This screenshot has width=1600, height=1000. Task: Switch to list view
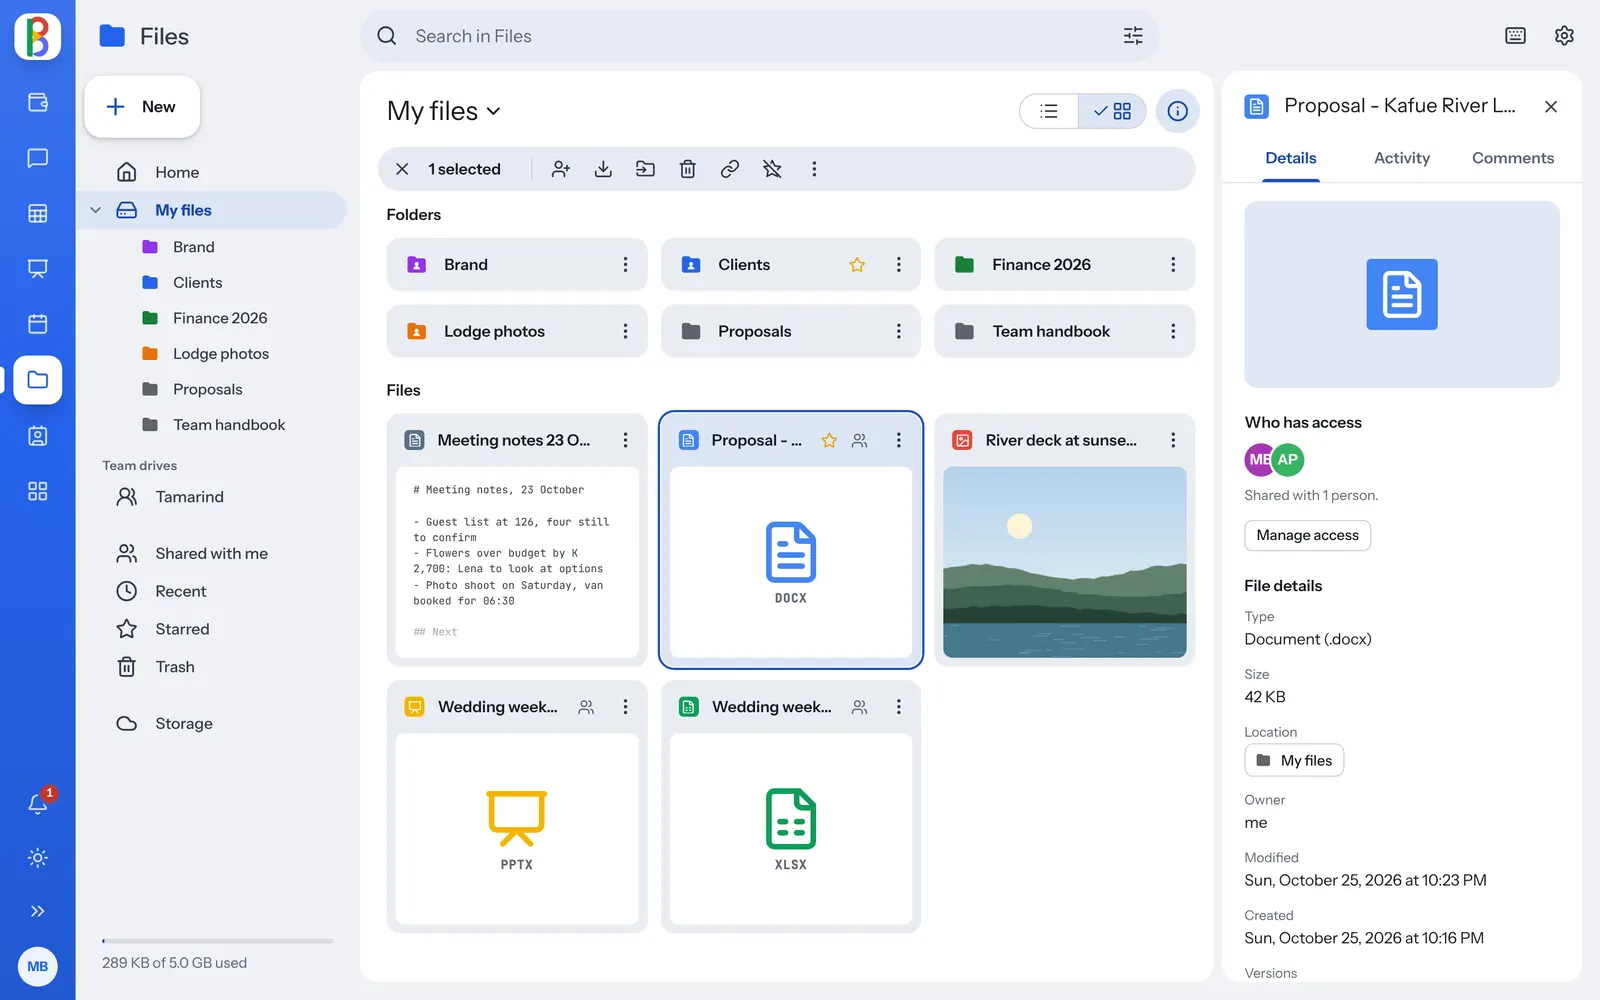pyautogui.click(x=1049, y=111)
